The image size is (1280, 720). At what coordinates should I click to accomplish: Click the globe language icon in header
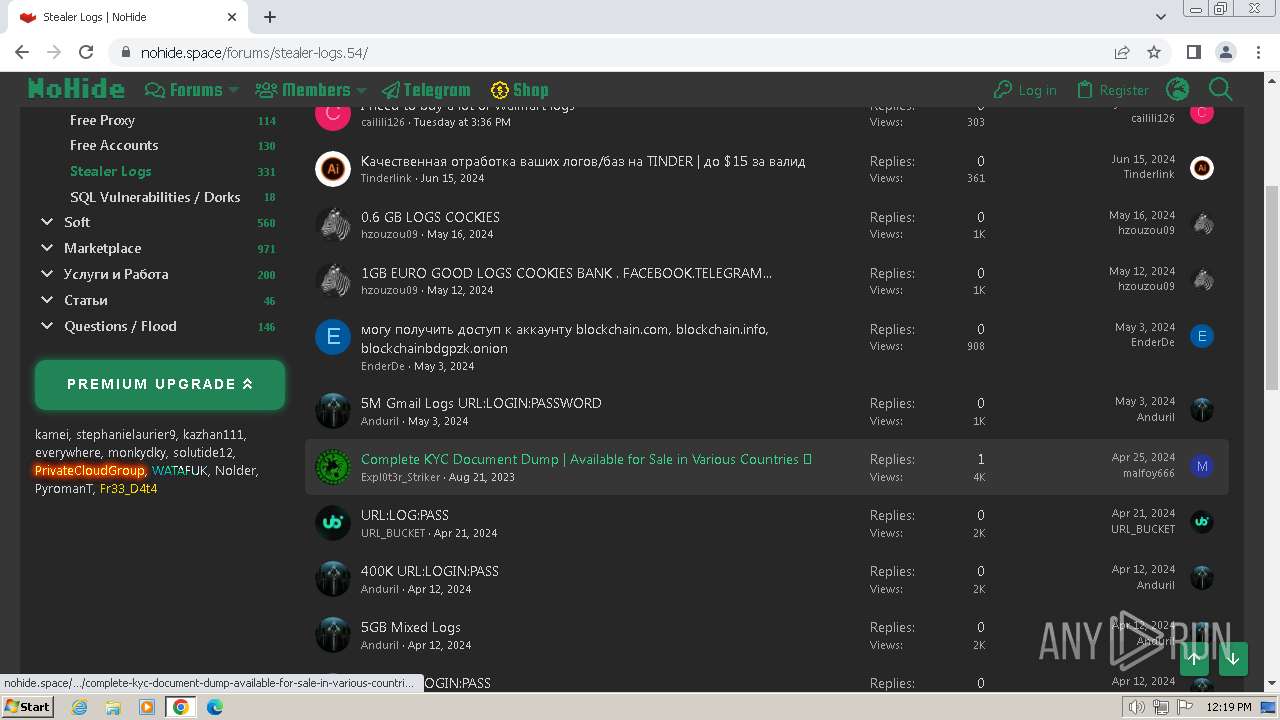tap(1178, 90)
